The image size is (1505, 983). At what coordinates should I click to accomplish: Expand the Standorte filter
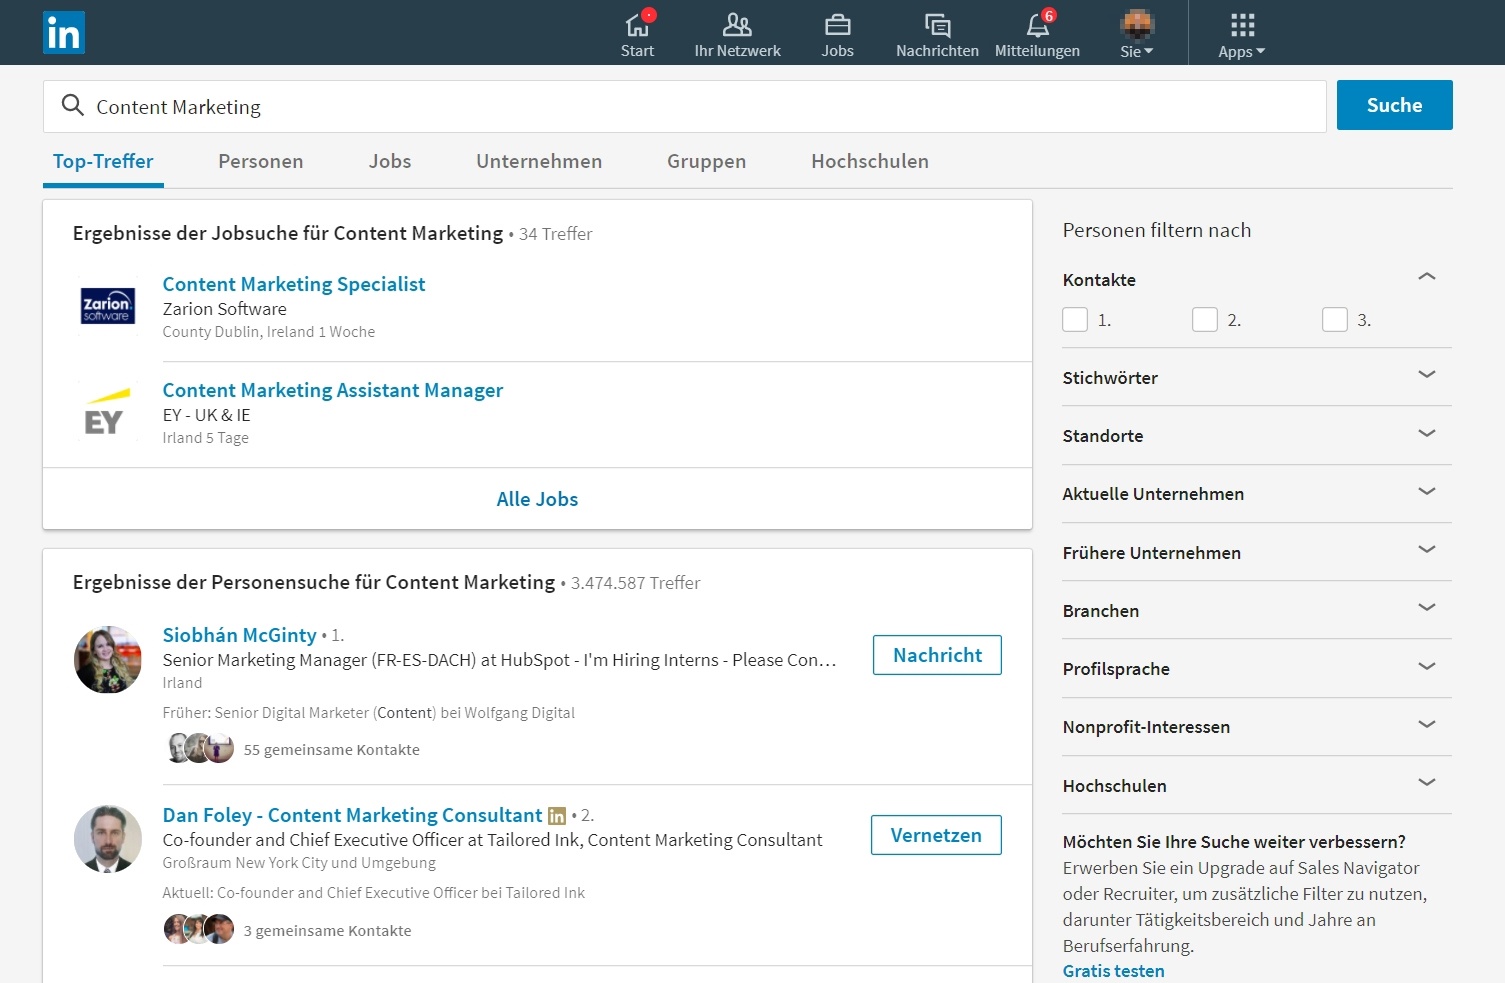(x=1427, y=434)
